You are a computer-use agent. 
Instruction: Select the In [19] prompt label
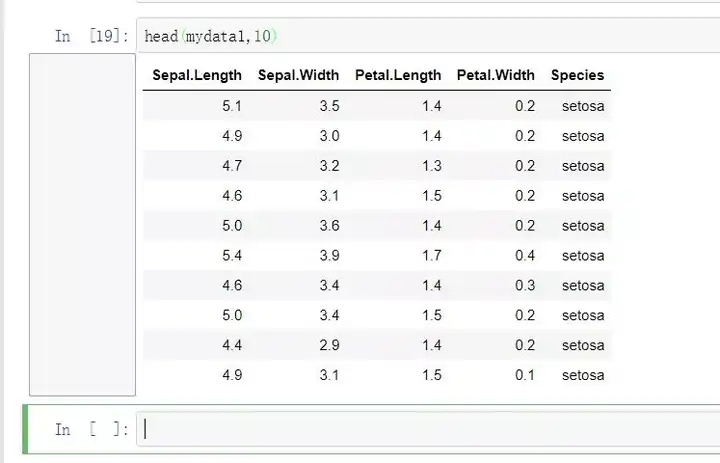pyautogui.click(x=91, y=36)
